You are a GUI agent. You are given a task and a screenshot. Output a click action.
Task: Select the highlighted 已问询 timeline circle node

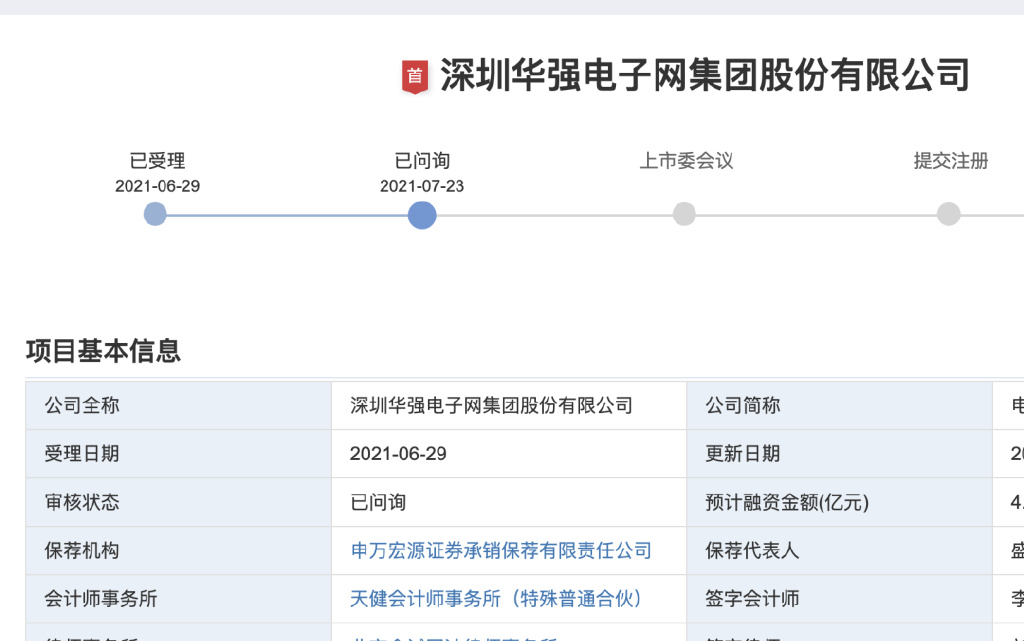[x=422, y=214]
